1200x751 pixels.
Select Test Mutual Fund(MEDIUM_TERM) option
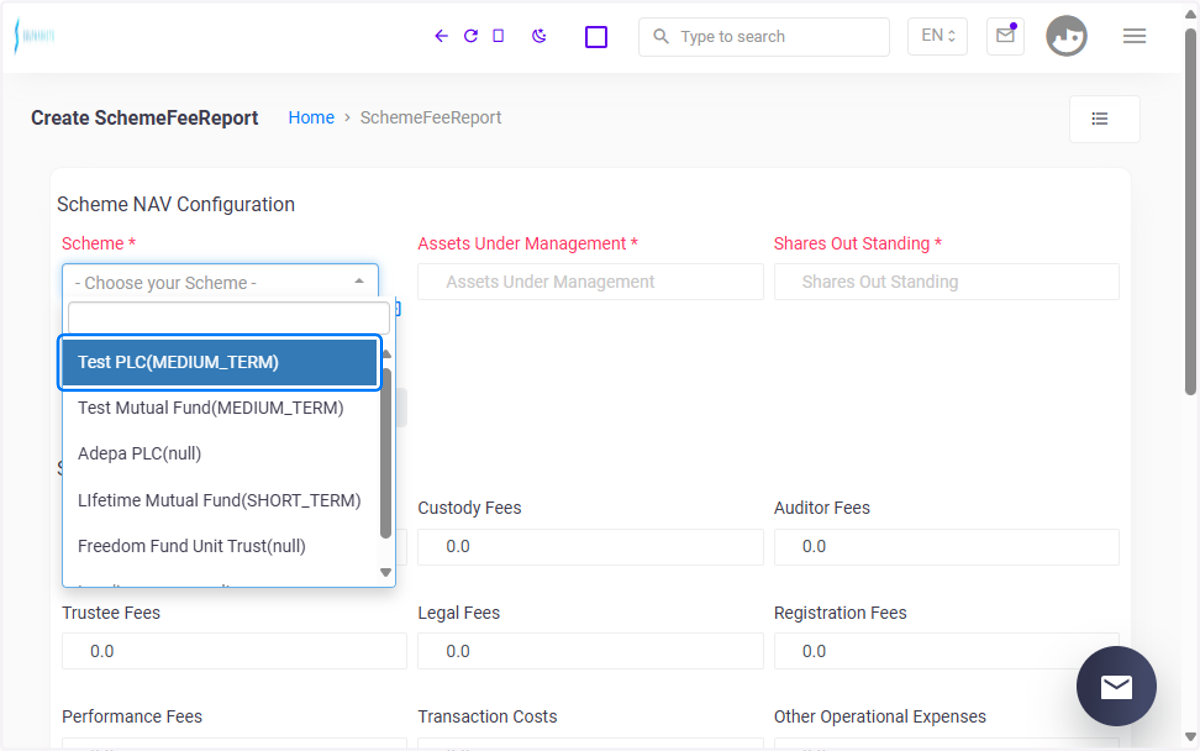[220, 408]
